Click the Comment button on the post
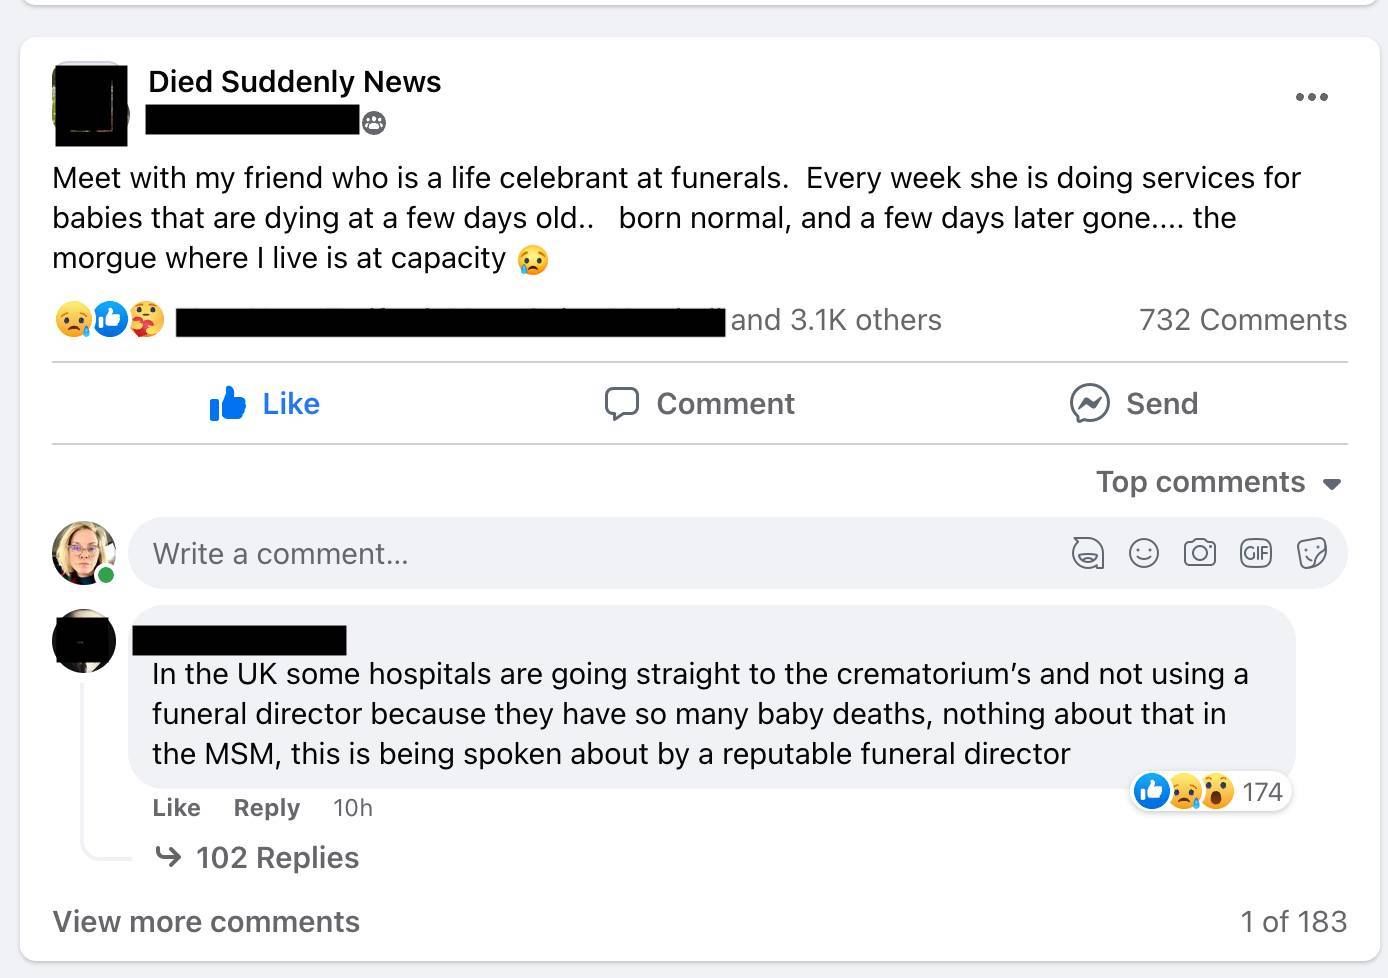Screen dimensions: 1388x978 700,404
